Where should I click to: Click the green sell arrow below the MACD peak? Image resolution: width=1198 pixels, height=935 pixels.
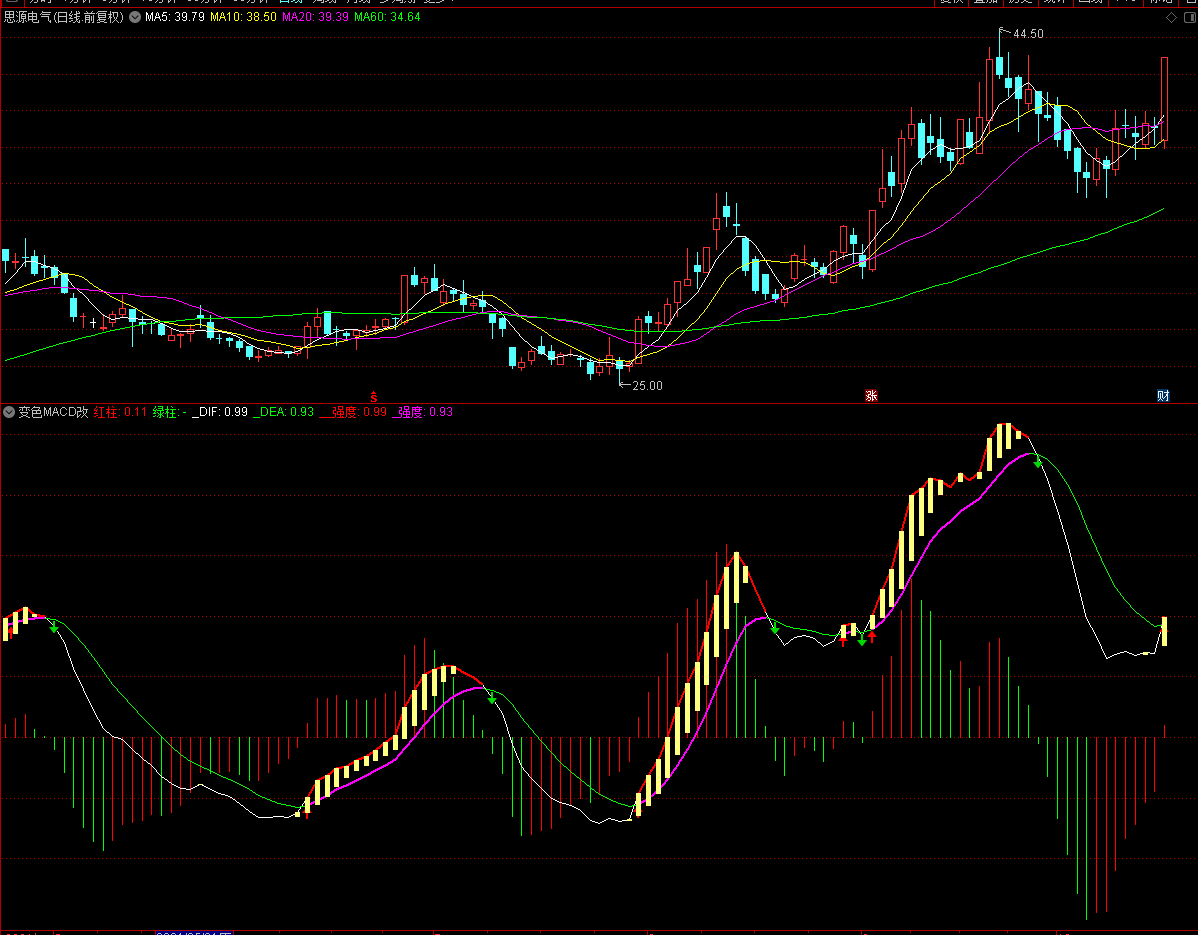coord(1038,463)
